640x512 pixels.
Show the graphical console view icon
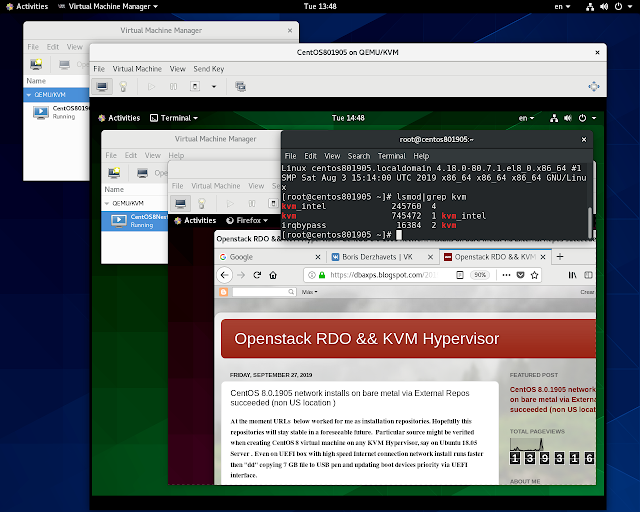(x=102, y=87)
